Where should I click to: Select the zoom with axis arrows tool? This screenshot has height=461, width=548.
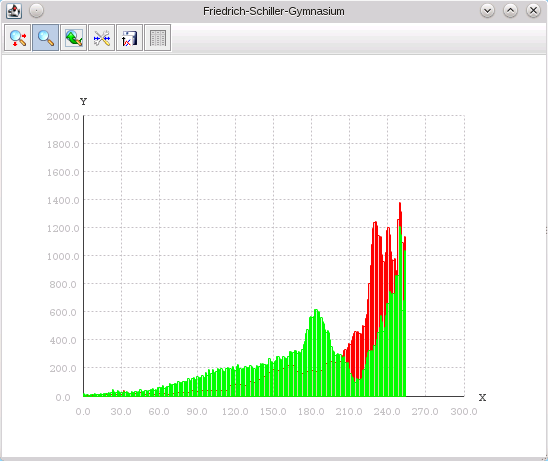click(17, 38)
